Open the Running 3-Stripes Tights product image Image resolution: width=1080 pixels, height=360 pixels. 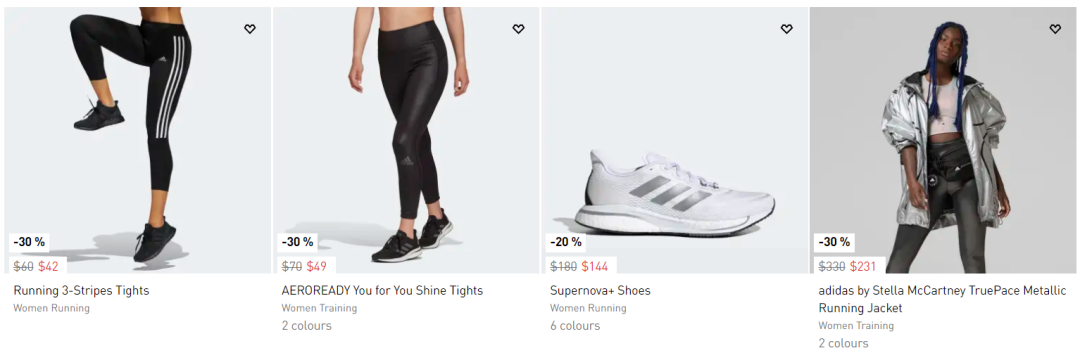pos(138,140)
